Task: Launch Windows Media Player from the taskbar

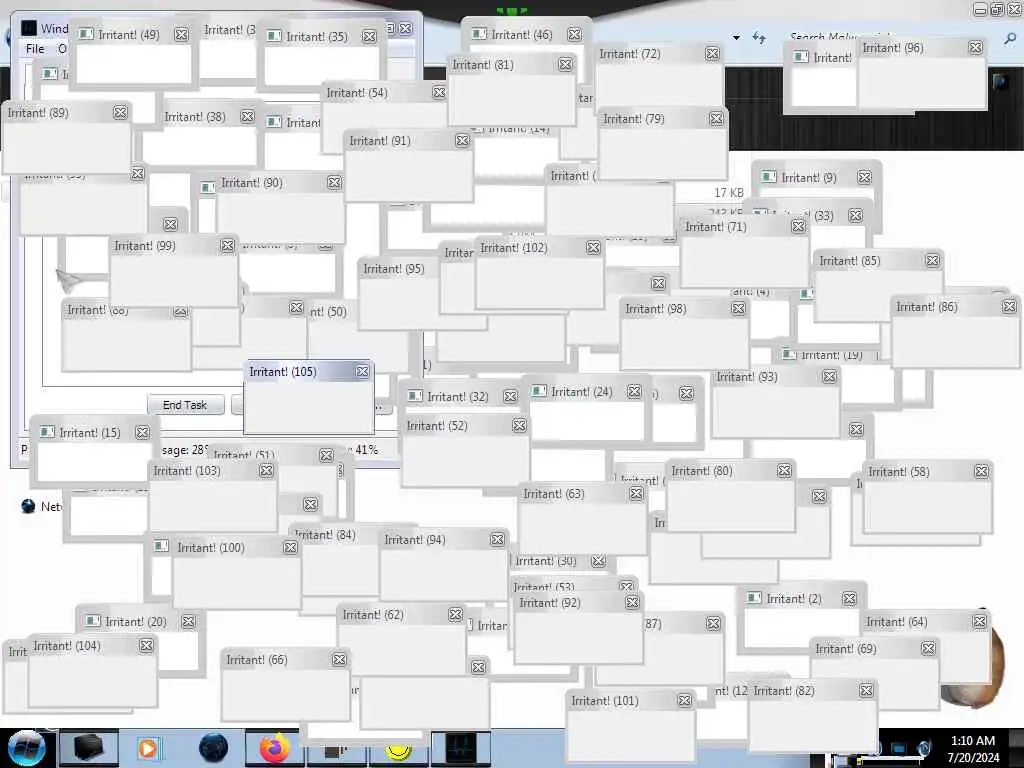Action: [148, 748]
